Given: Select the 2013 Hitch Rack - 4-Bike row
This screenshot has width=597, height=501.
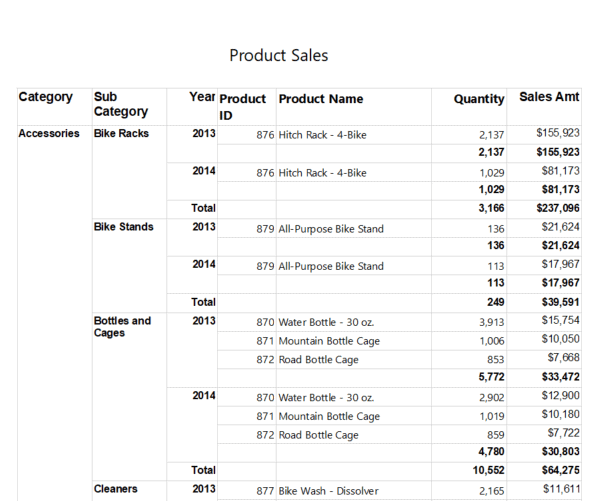Looking at the screenshot, I should click(399, 135).
